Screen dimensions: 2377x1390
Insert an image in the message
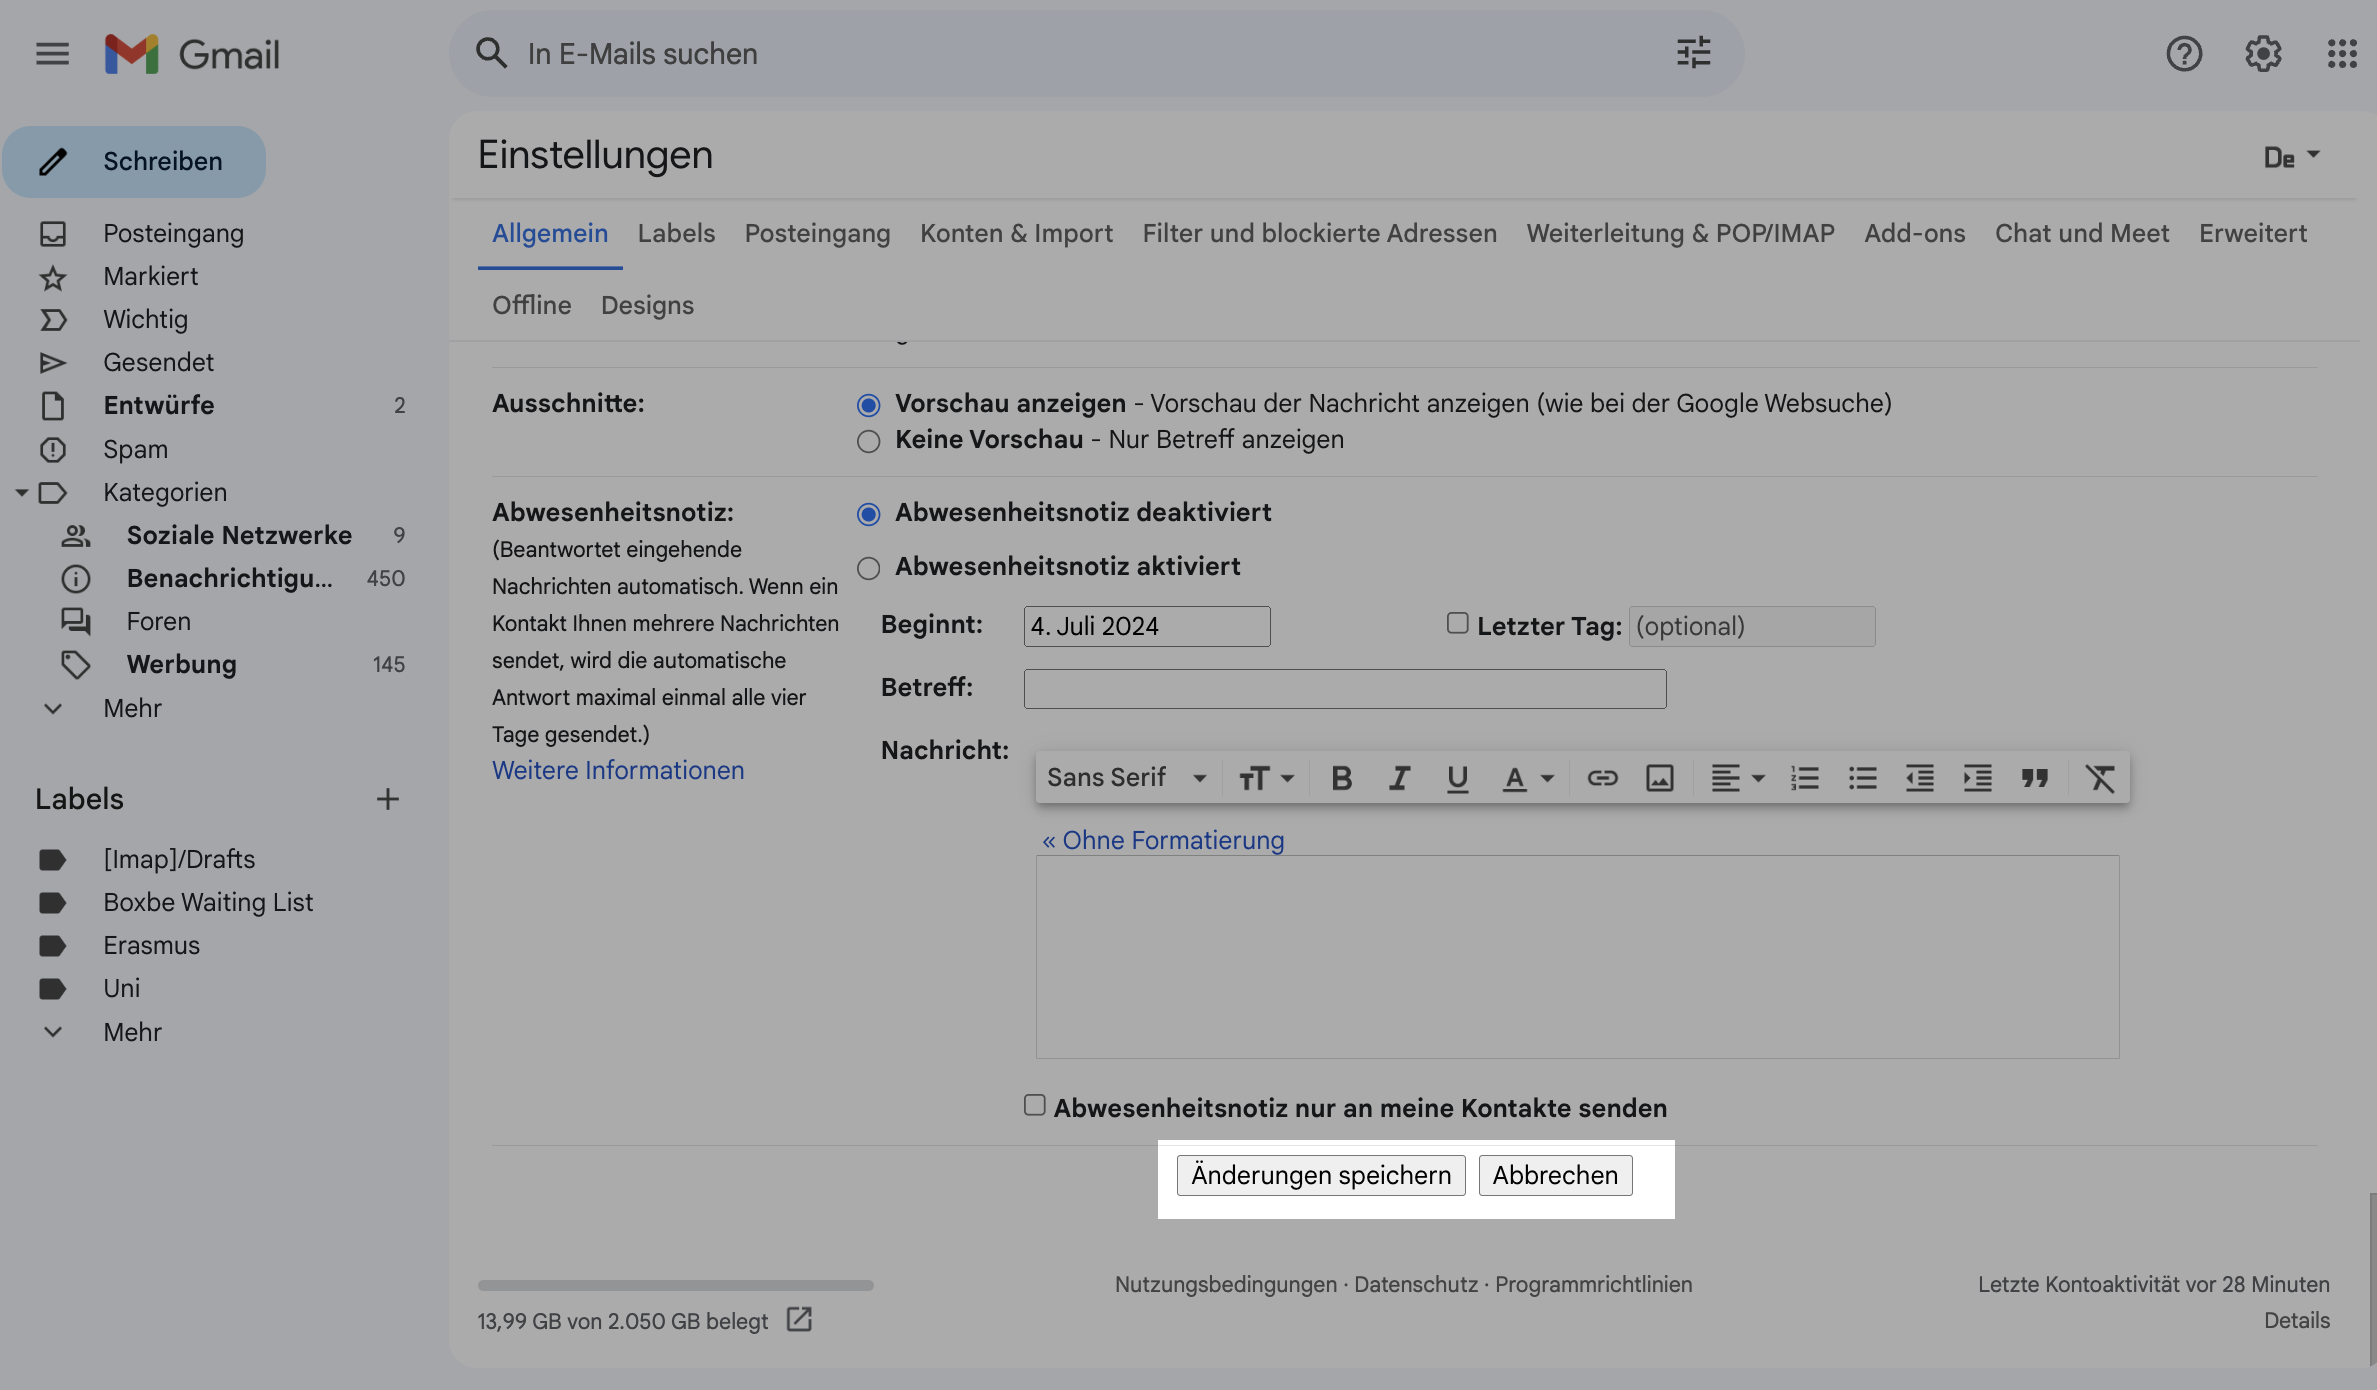coord(1660,777)
